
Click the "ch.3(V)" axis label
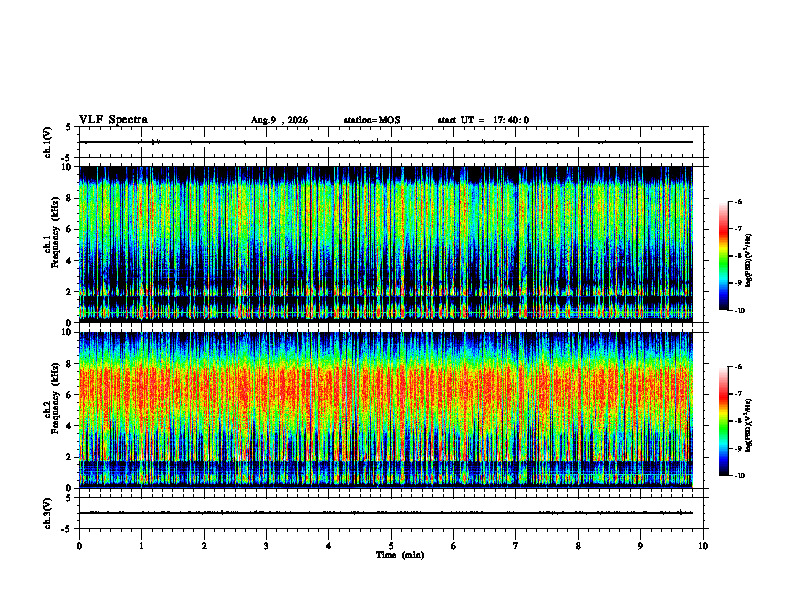tap(48, 514)
